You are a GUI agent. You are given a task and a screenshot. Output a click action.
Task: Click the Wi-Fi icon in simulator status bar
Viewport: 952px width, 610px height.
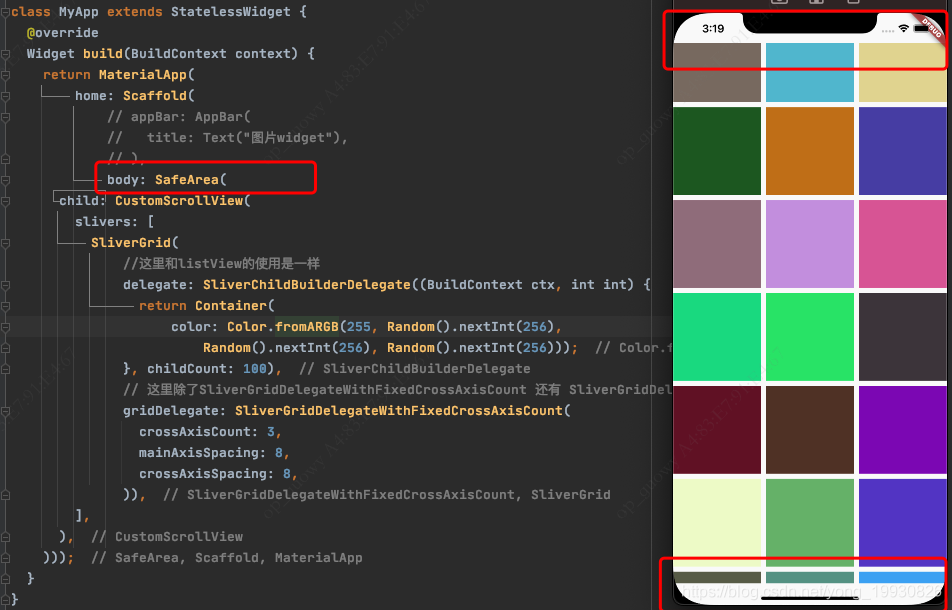coord(903,28)
